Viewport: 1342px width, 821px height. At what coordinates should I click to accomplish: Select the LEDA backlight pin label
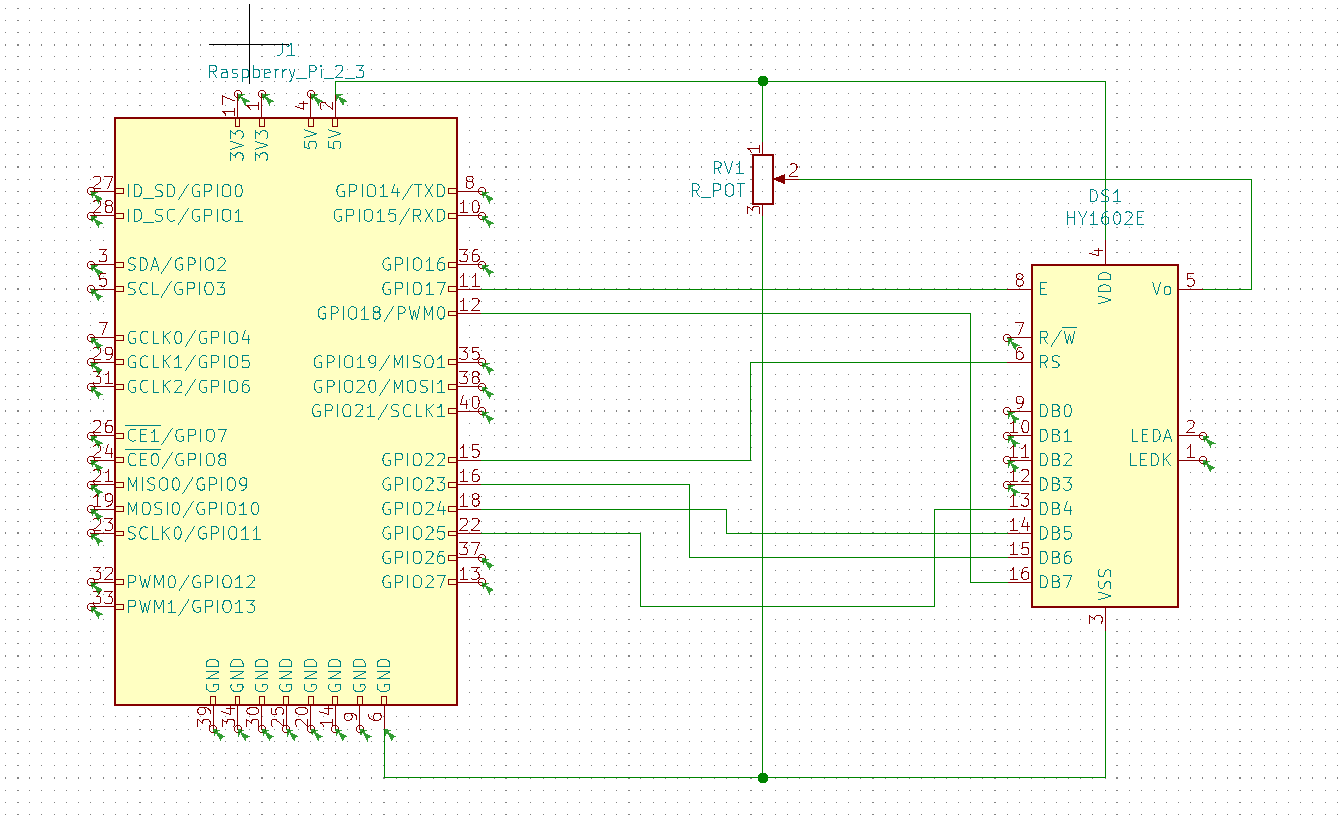(1151, 435)
